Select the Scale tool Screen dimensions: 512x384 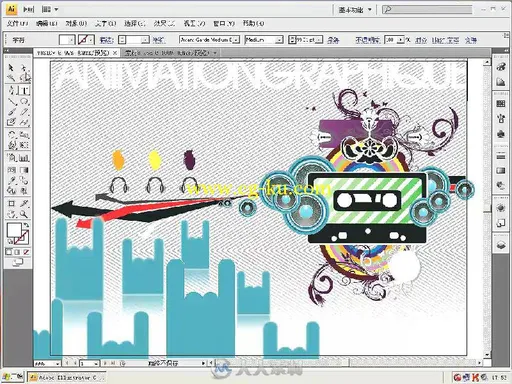click(x=24, y=134)
